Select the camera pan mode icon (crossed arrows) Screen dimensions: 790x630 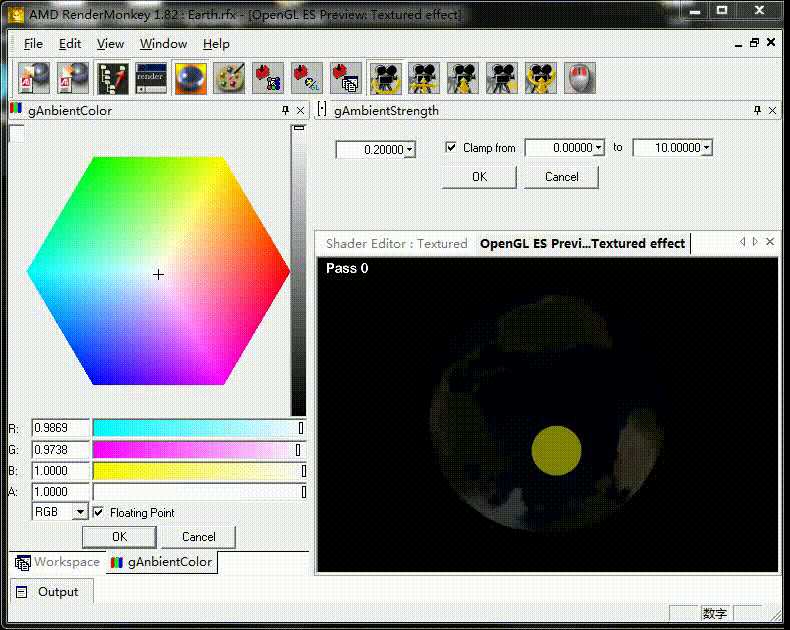coord(424,78)
